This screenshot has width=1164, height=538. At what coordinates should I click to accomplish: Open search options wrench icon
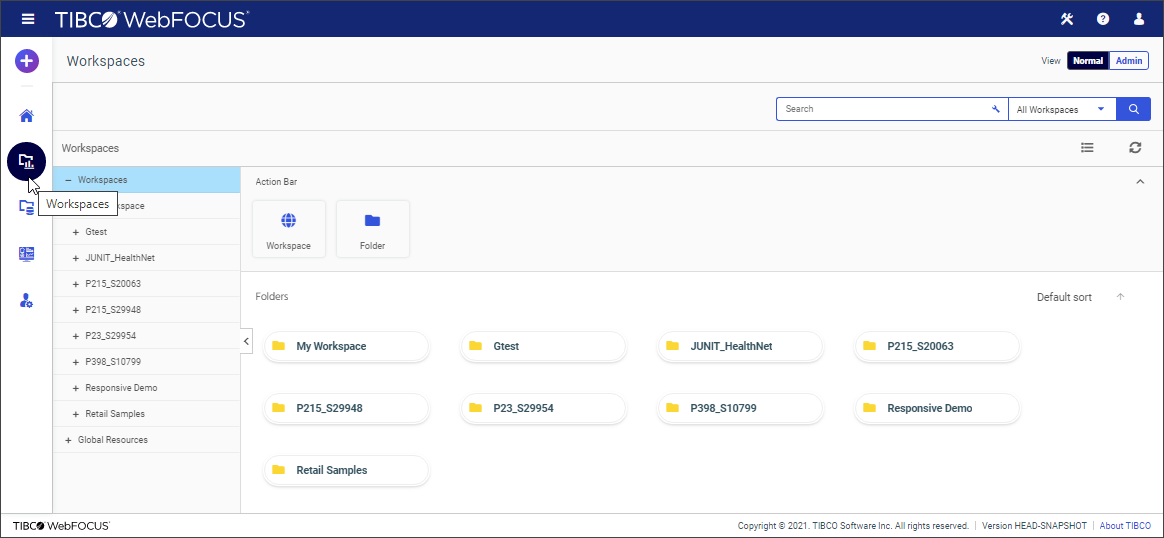[x=996, y=109]
